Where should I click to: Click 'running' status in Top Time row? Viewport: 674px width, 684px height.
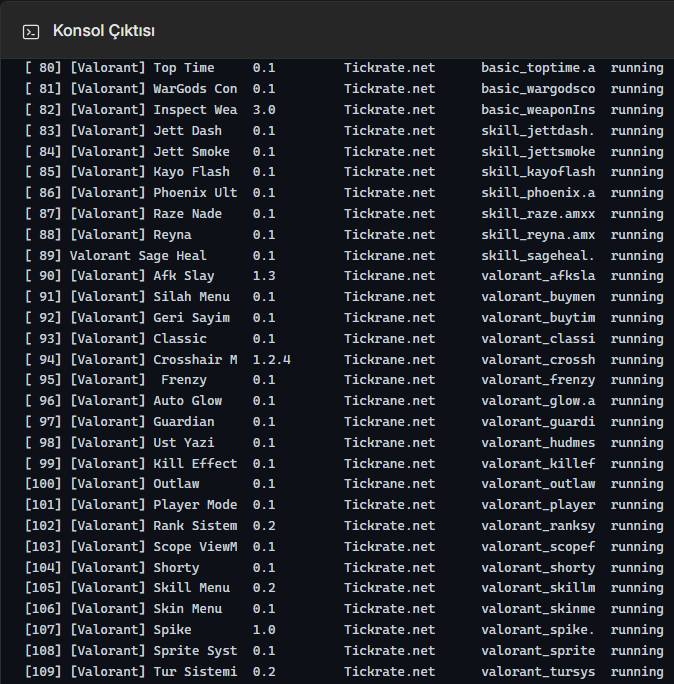[637, 68]
